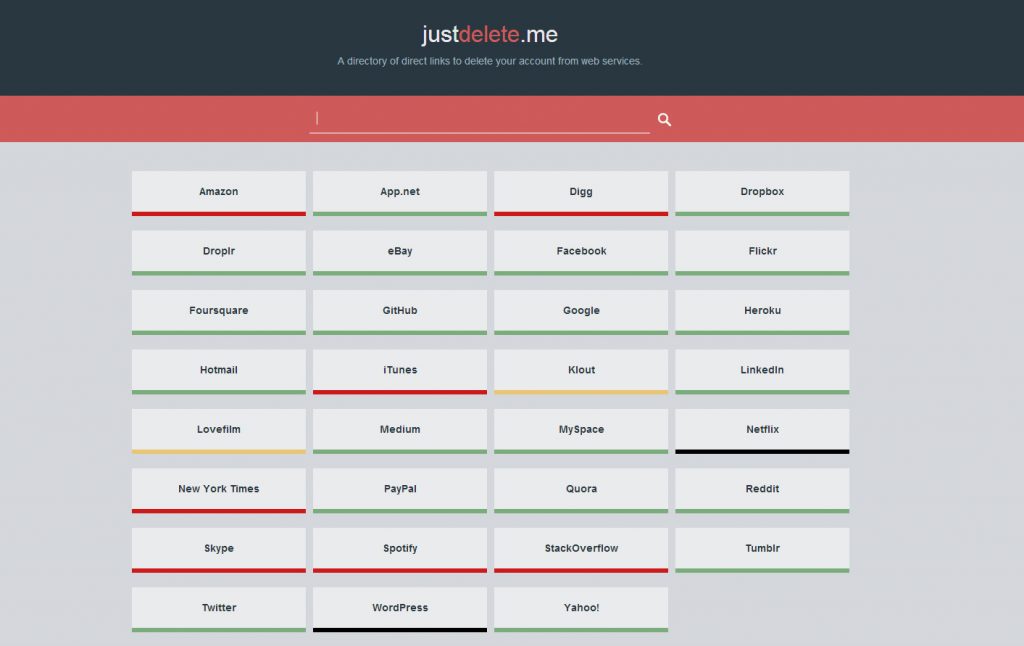Select the New York Times tile
This screenshot has width=1024, height=646.
coord(218,489)
